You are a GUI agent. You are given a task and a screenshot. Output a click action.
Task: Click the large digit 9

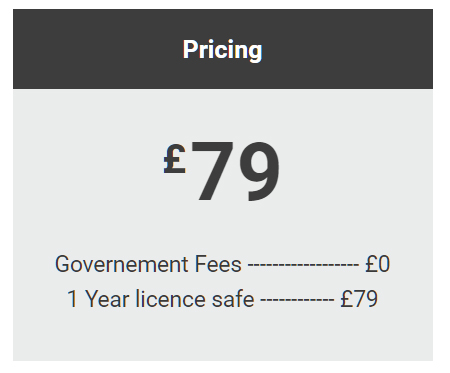point(259,172)
